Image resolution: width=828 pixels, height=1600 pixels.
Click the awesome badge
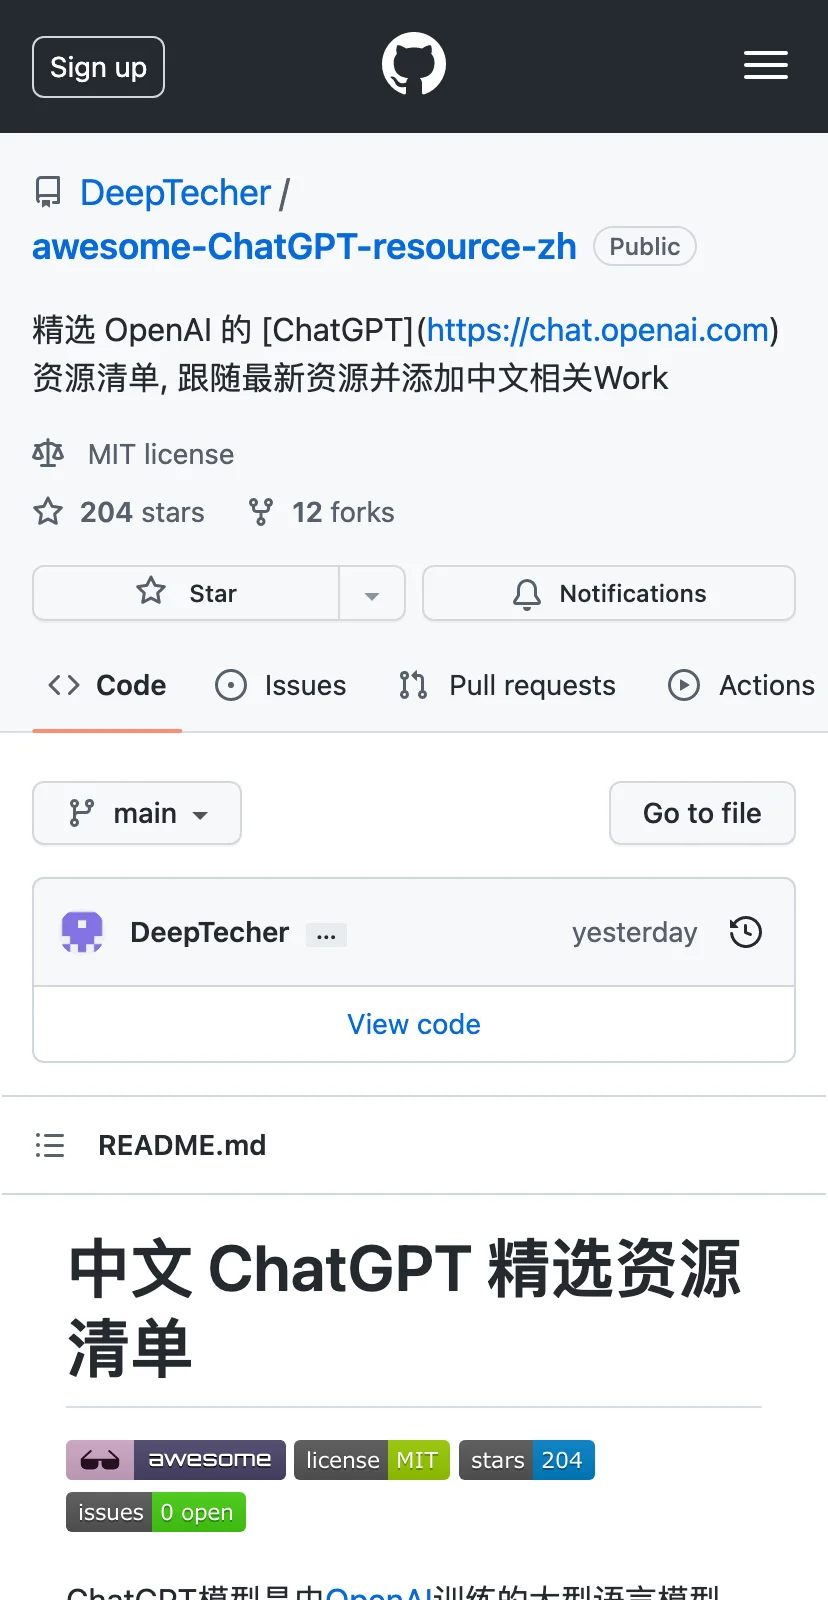(176, 1460)
